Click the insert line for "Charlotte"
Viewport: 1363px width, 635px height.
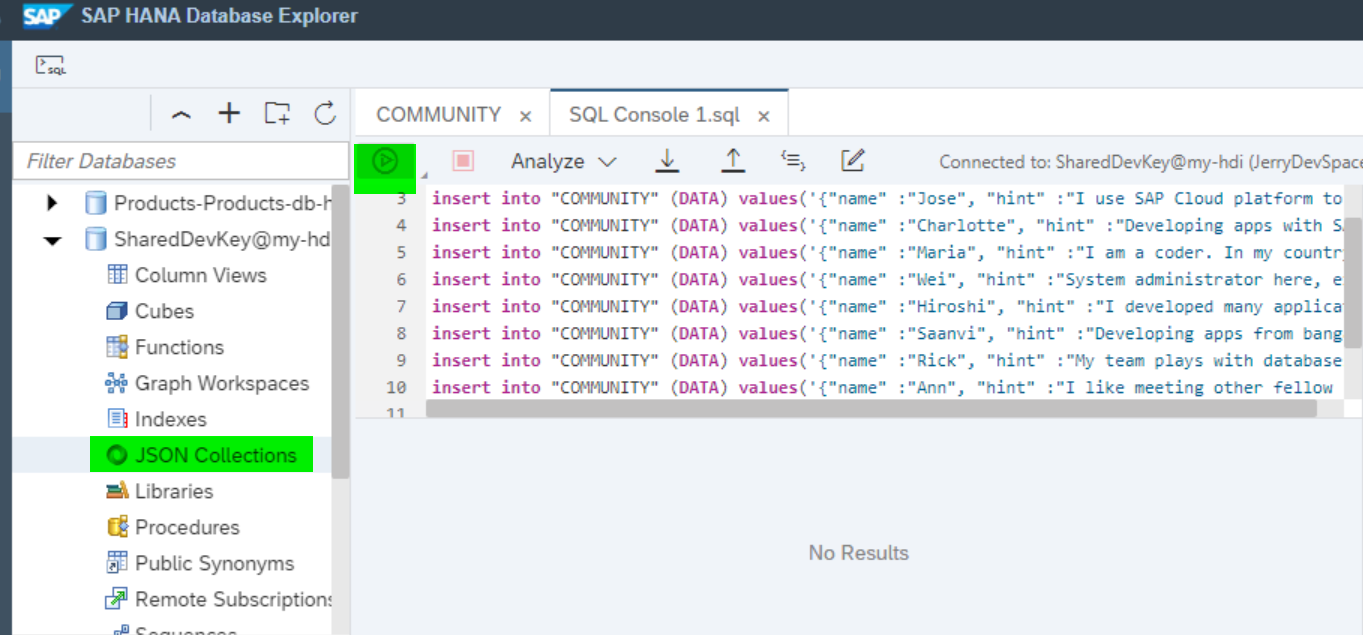pyautogui.click(x=887, y=225)
